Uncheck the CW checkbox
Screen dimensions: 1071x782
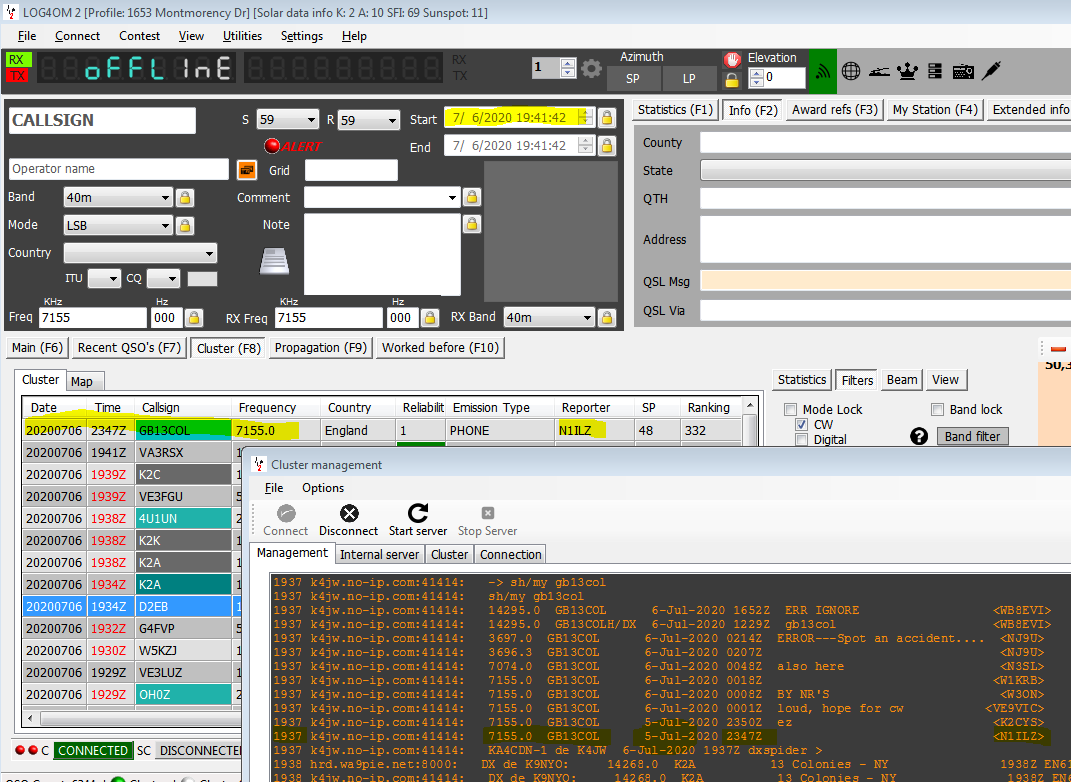point(802,425)
